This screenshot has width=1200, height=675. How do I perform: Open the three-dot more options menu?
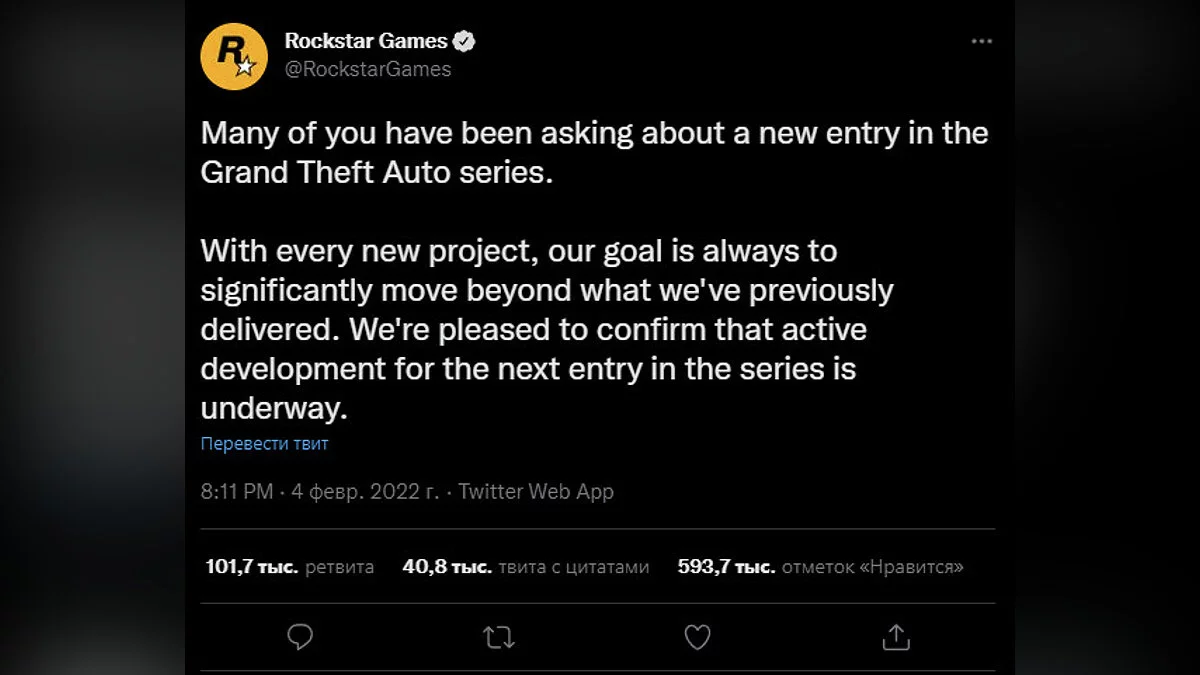(983, 42)
